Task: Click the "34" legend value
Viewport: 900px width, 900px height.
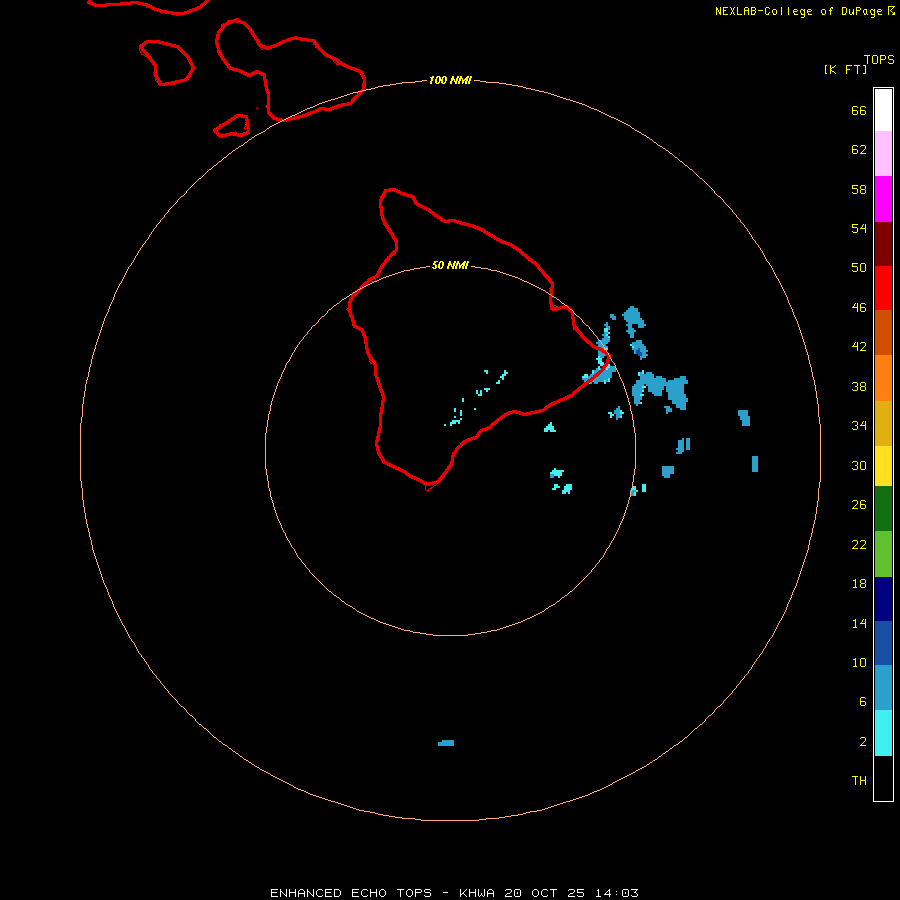Action: [x=859, y=426]
